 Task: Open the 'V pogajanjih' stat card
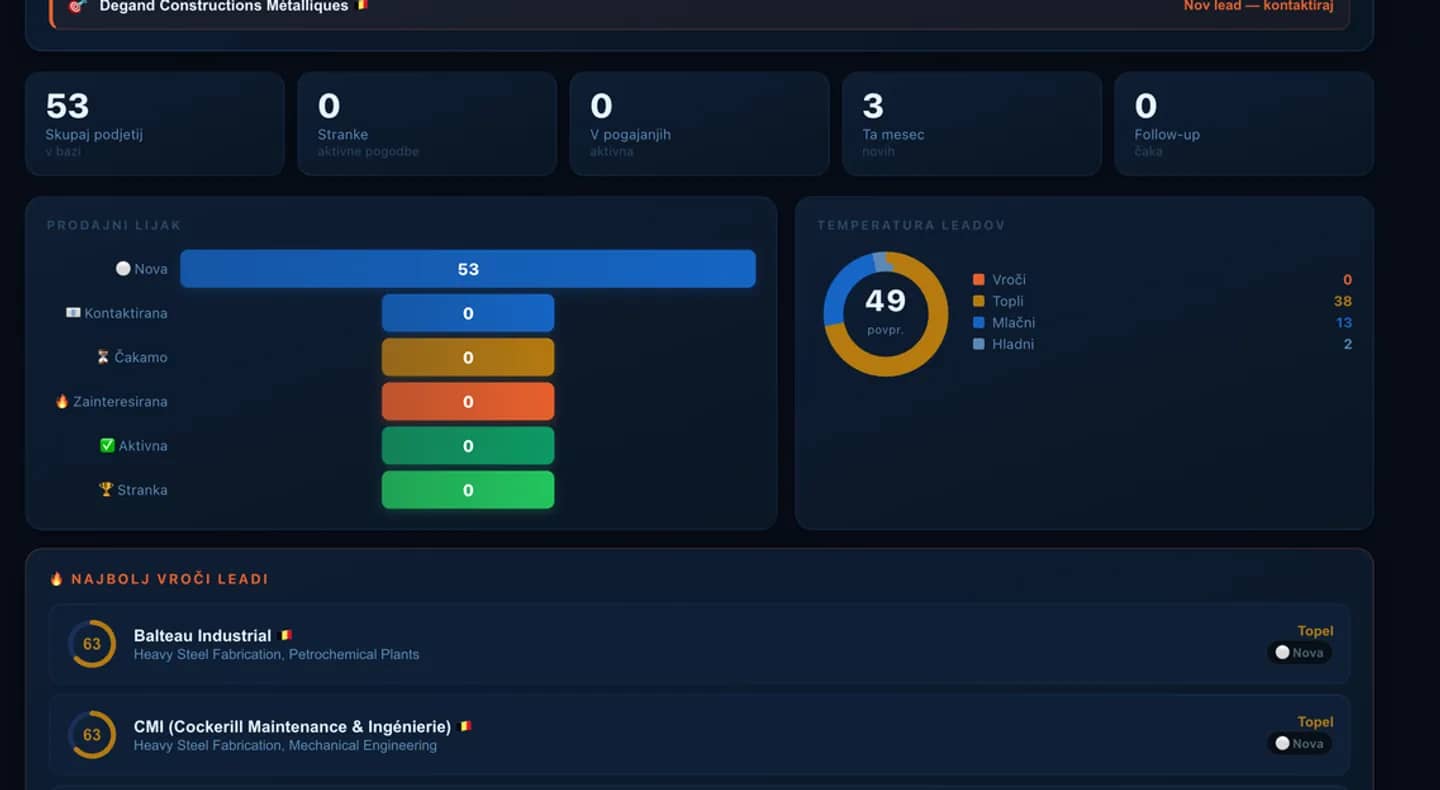(x=699, y=123)
